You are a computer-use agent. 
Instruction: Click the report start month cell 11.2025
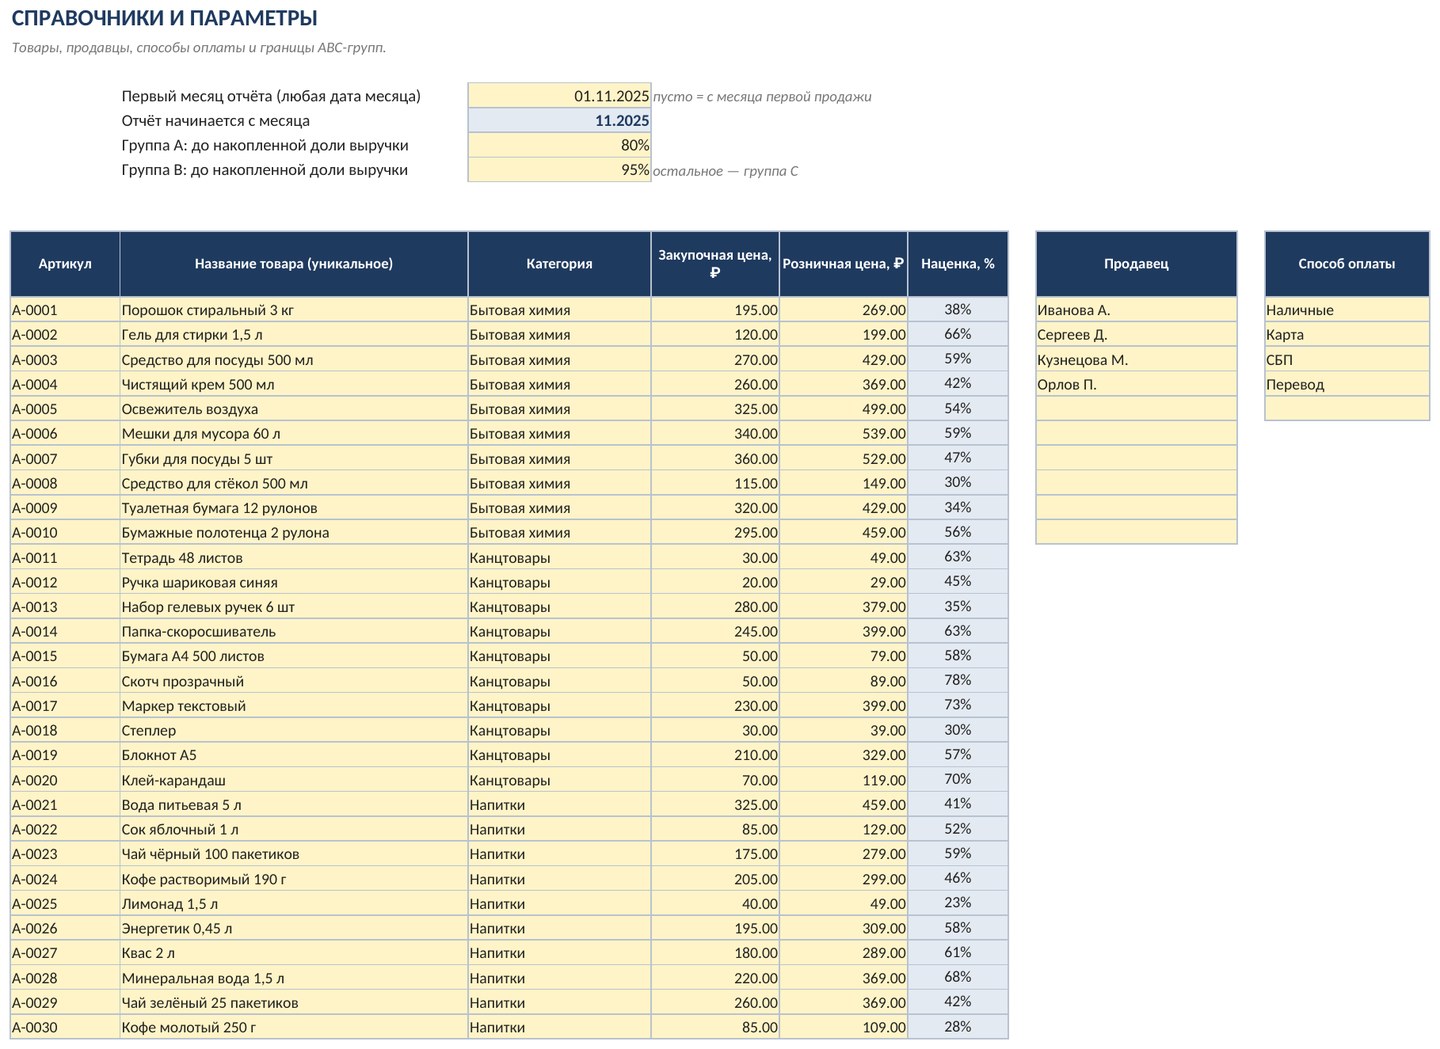559,121
